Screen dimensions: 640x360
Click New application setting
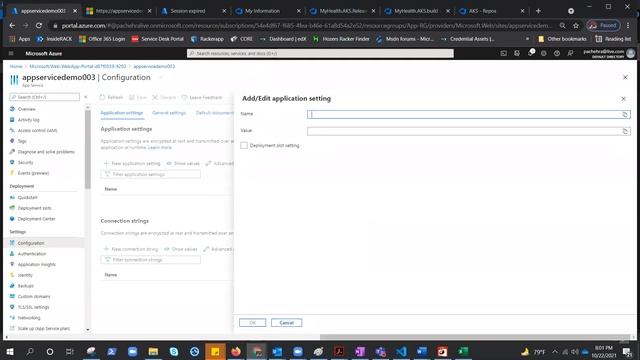tap(132, 163)
